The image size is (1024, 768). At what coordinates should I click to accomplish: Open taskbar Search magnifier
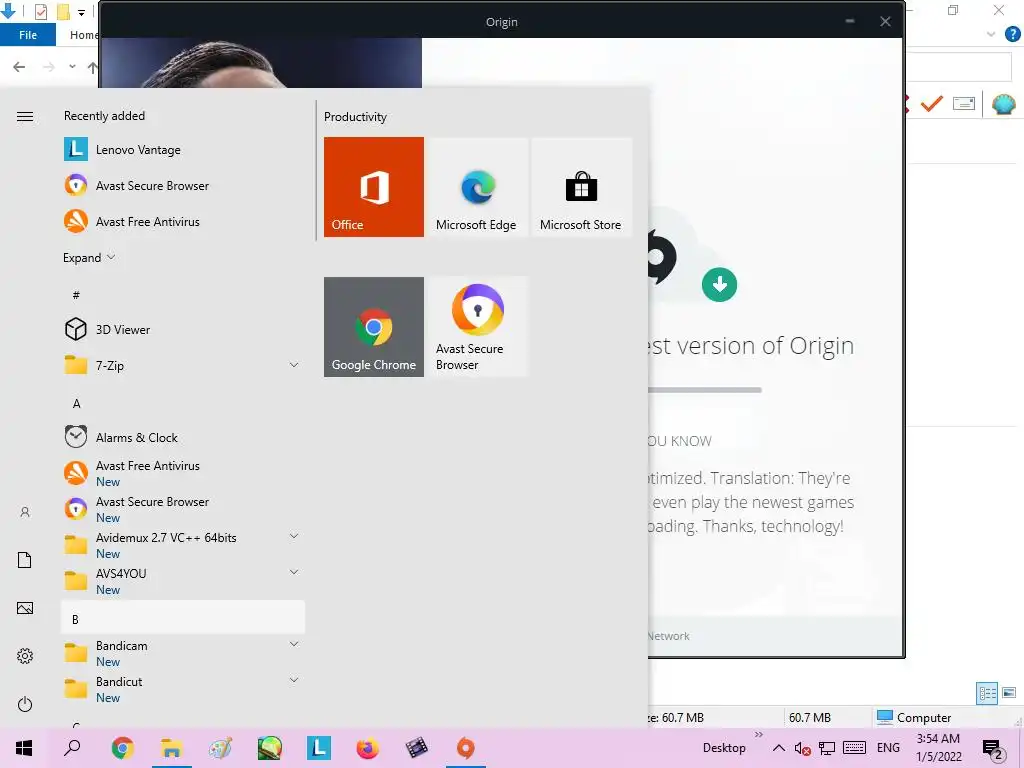(x=72, y=748)
